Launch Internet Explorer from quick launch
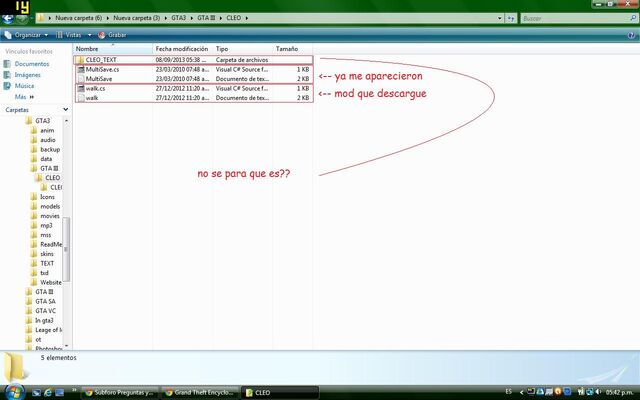640x400 pixels. point(48,393)
